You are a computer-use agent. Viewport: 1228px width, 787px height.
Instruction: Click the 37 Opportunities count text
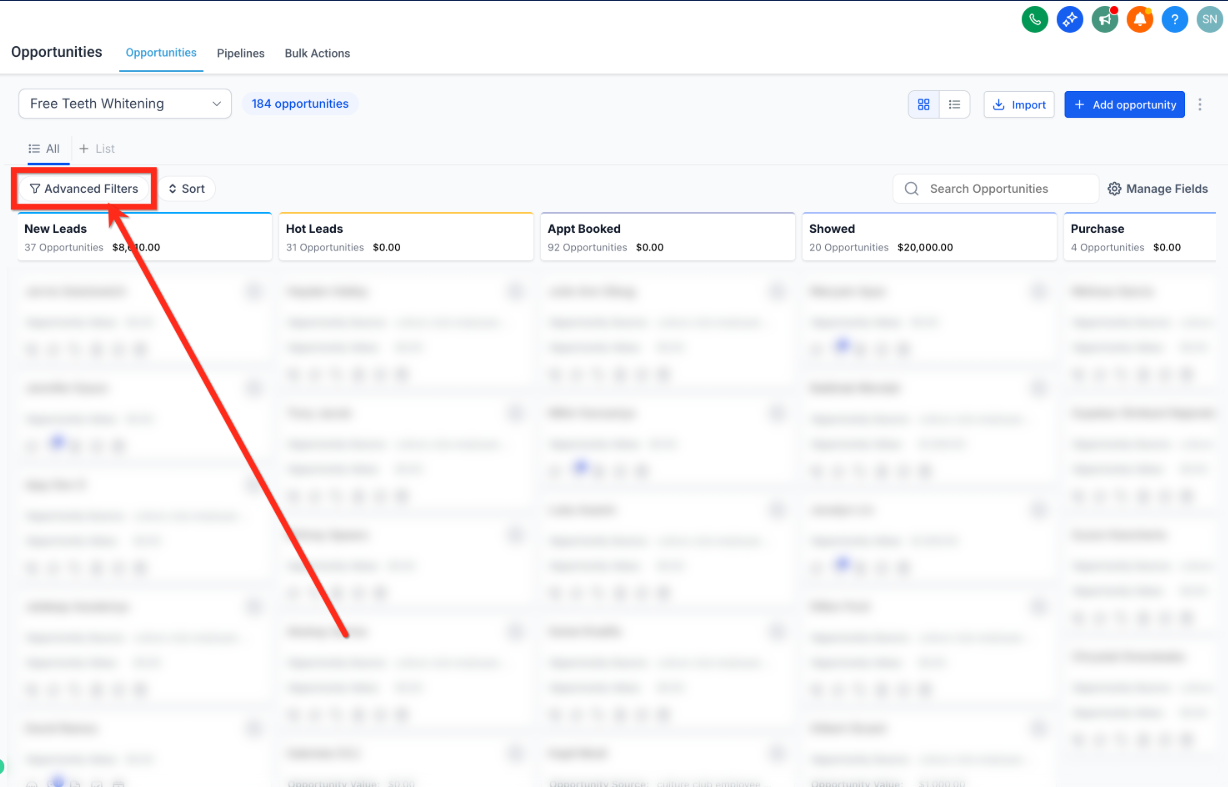64,247
